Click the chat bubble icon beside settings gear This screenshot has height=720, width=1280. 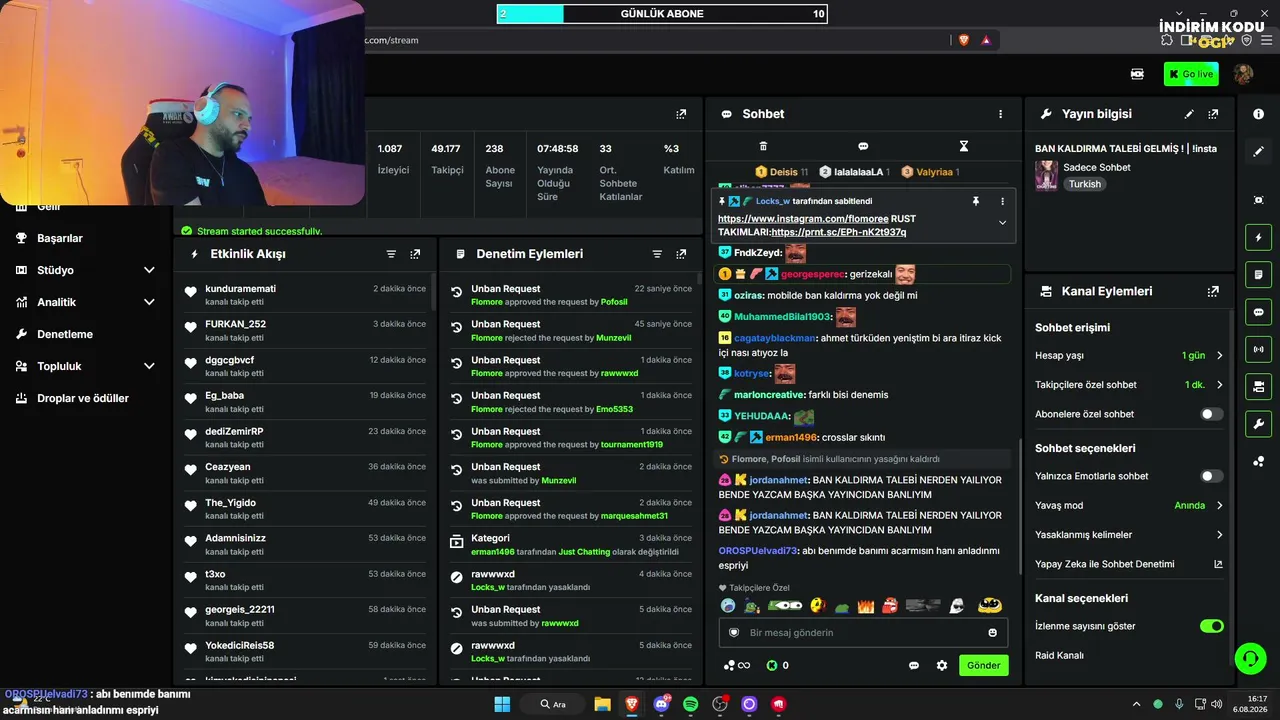(913, 665)
